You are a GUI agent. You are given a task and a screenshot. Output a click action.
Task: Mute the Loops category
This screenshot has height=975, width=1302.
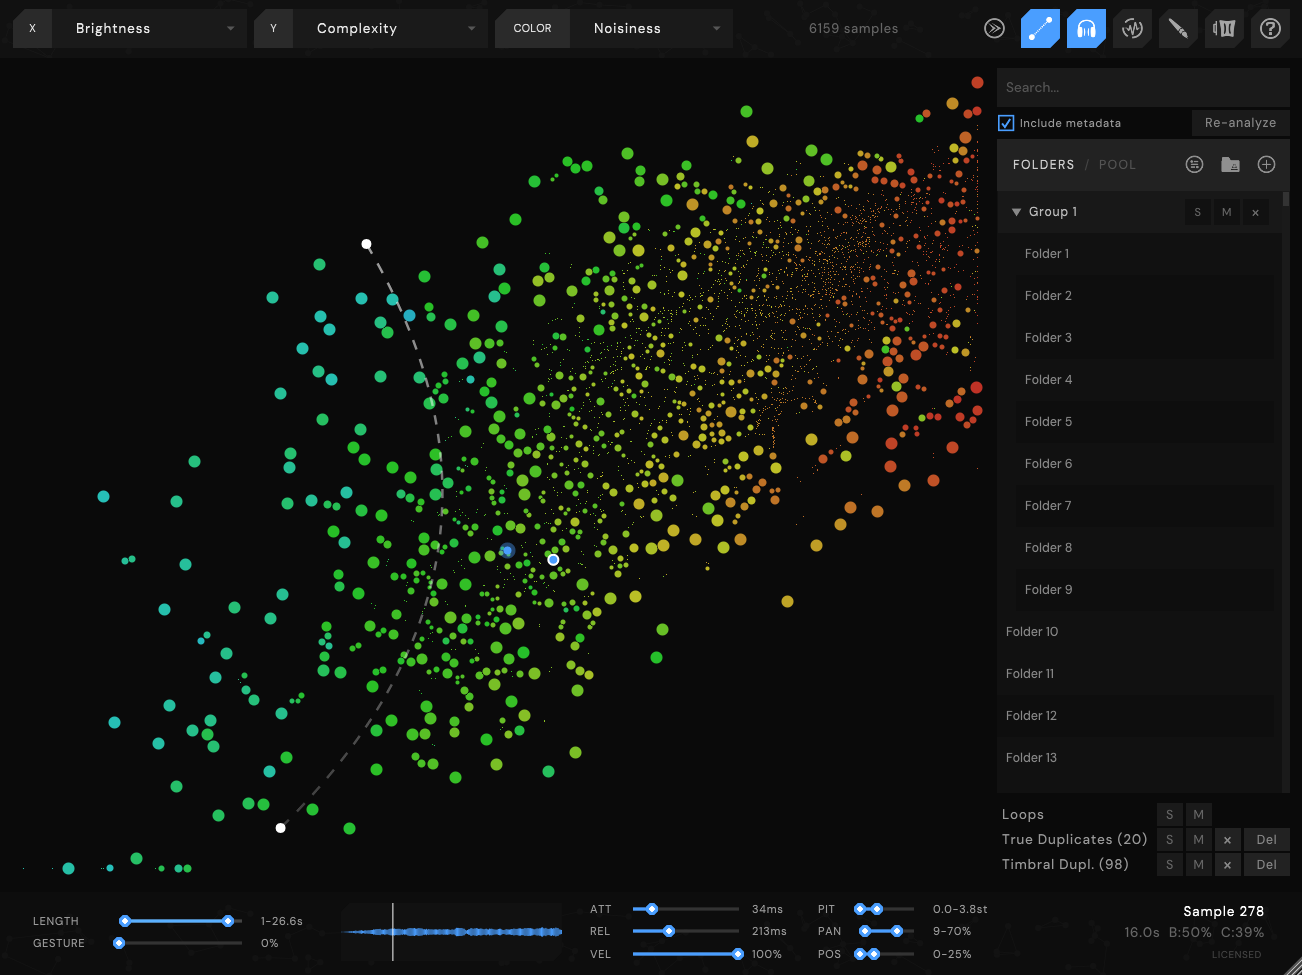1198,815
